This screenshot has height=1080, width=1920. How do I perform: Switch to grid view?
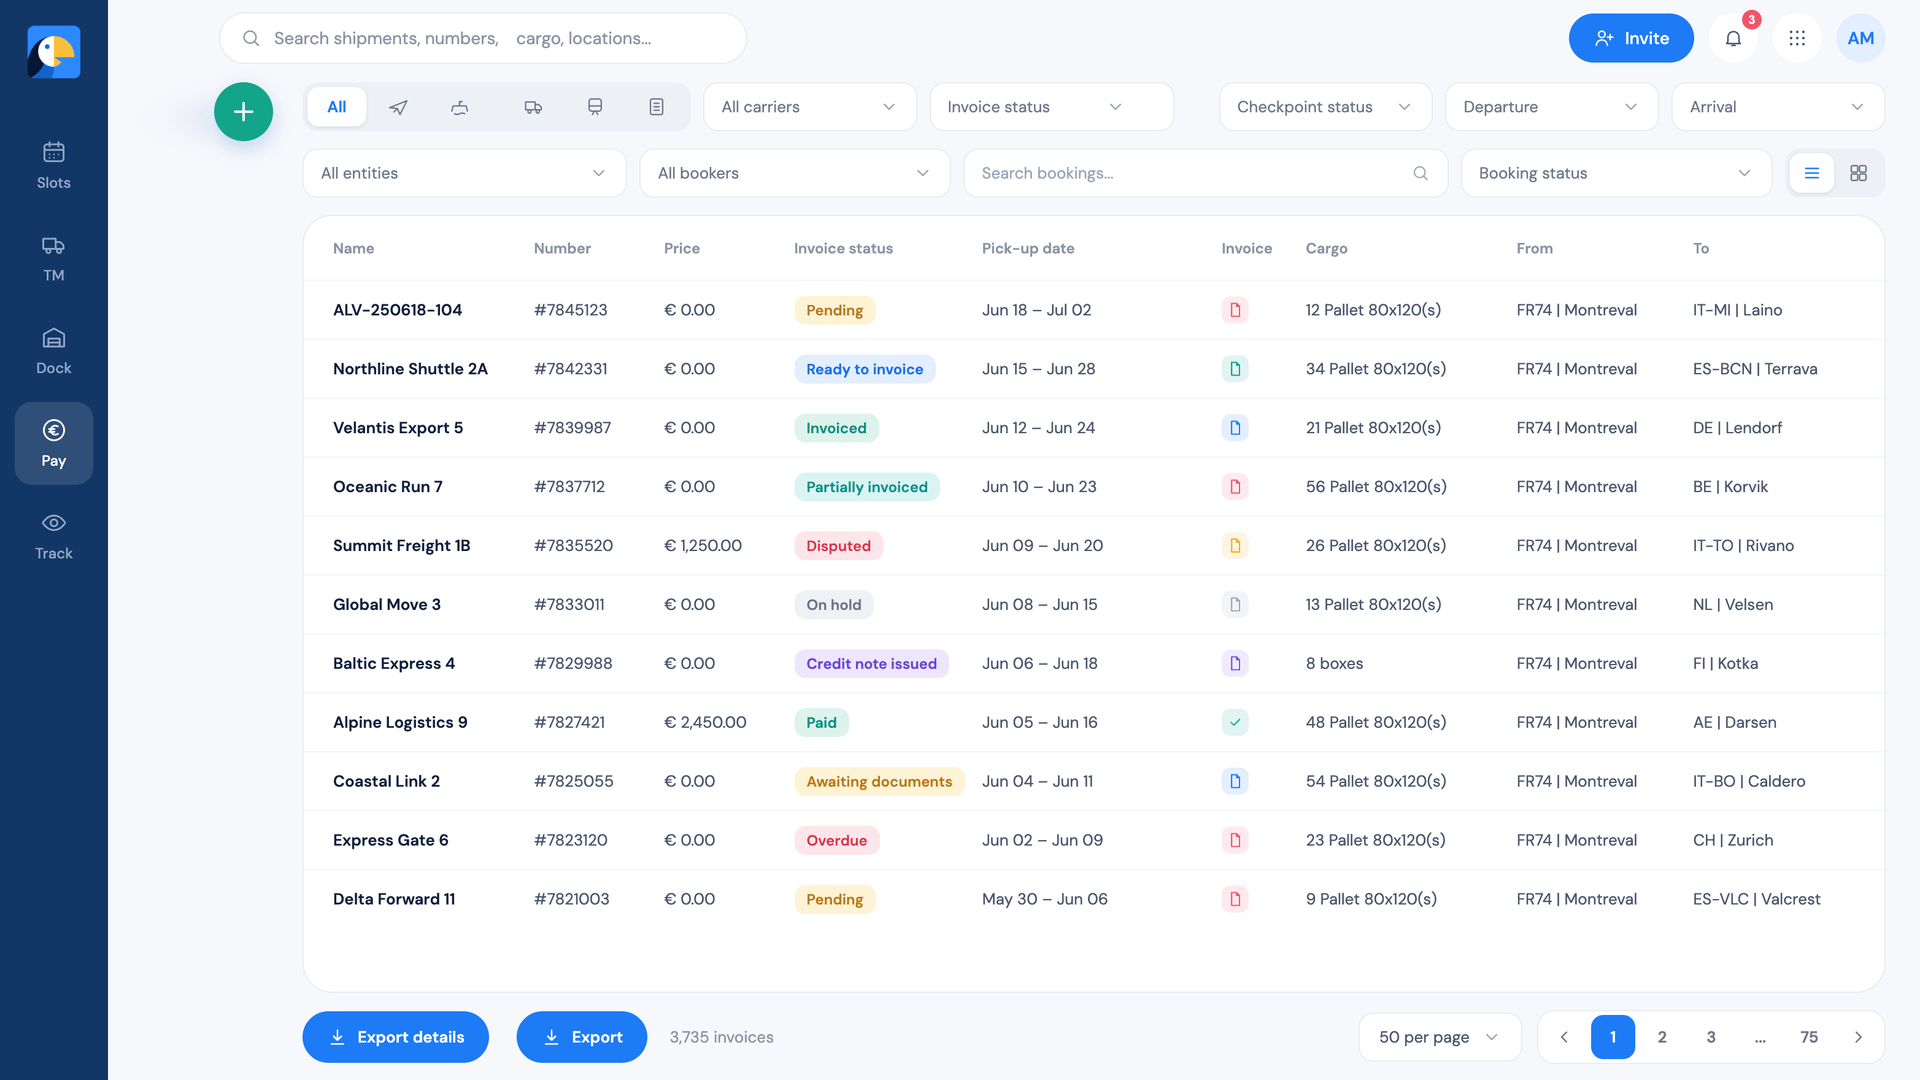[1858, 173]
